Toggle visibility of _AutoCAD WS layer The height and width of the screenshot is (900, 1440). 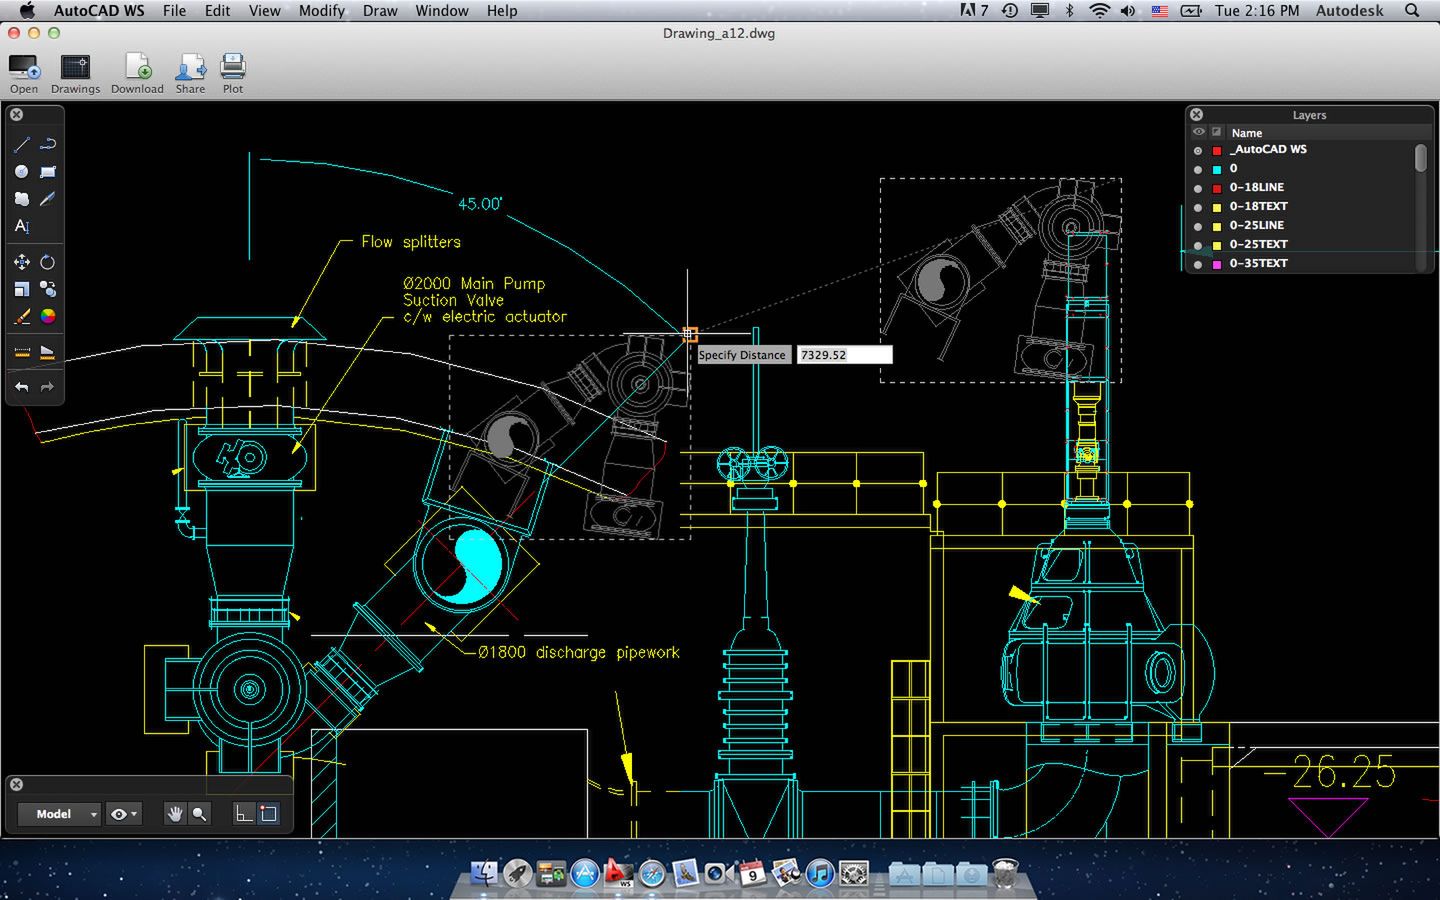pos(1198,150)
